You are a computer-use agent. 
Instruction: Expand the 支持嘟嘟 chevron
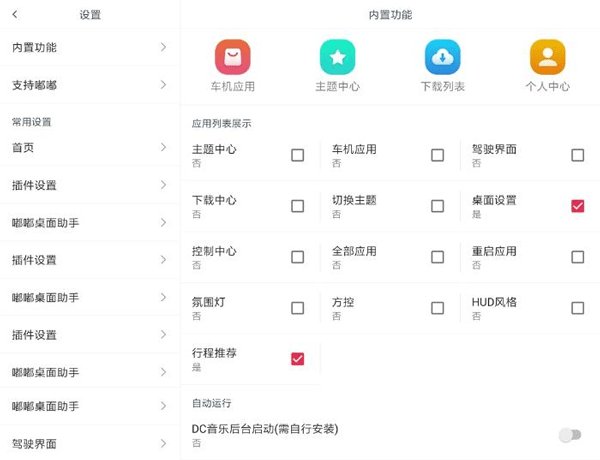click(x=163, y=85)
